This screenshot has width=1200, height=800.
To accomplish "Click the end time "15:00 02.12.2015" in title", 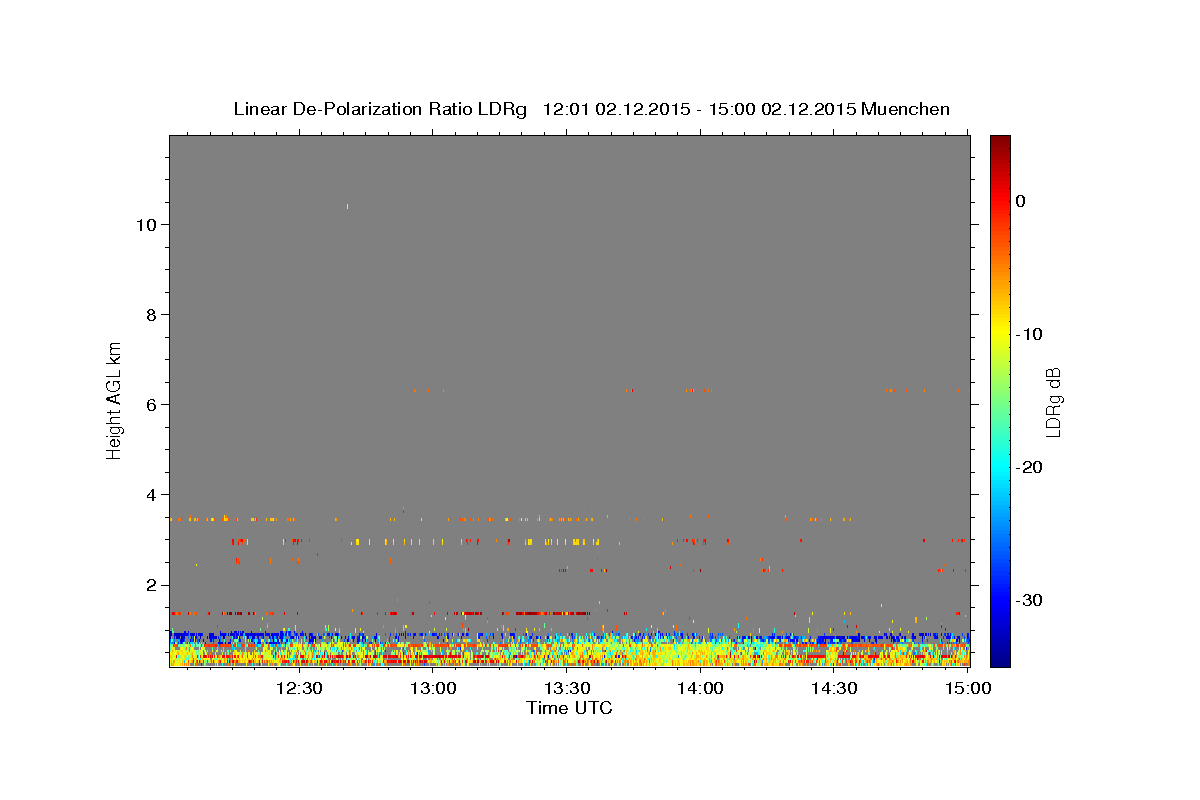I will pyautogui.click(x=782, y=109).
